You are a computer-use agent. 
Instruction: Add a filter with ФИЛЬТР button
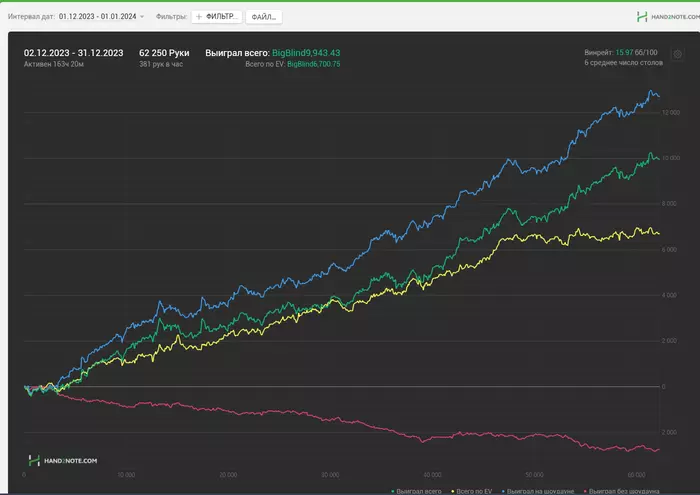pos(217,17)
